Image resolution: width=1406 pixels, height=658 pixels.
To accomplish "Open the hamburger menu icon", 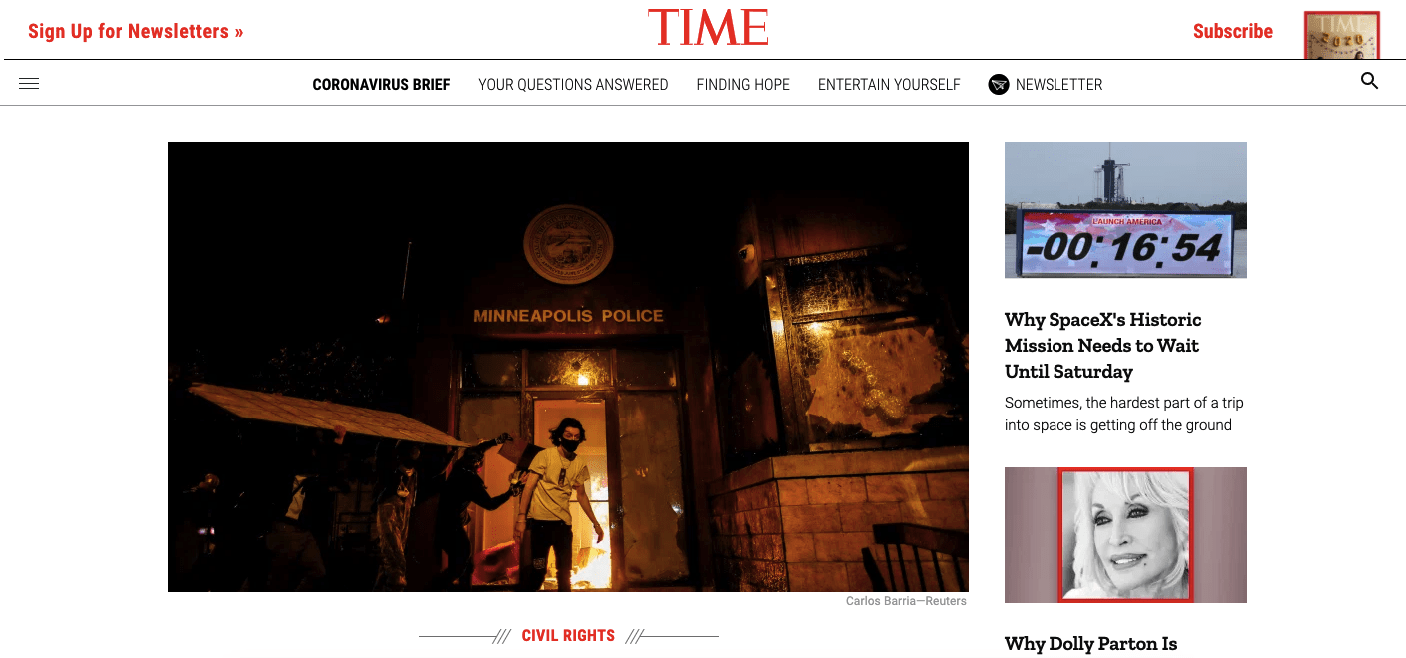I will click(29, 84).
